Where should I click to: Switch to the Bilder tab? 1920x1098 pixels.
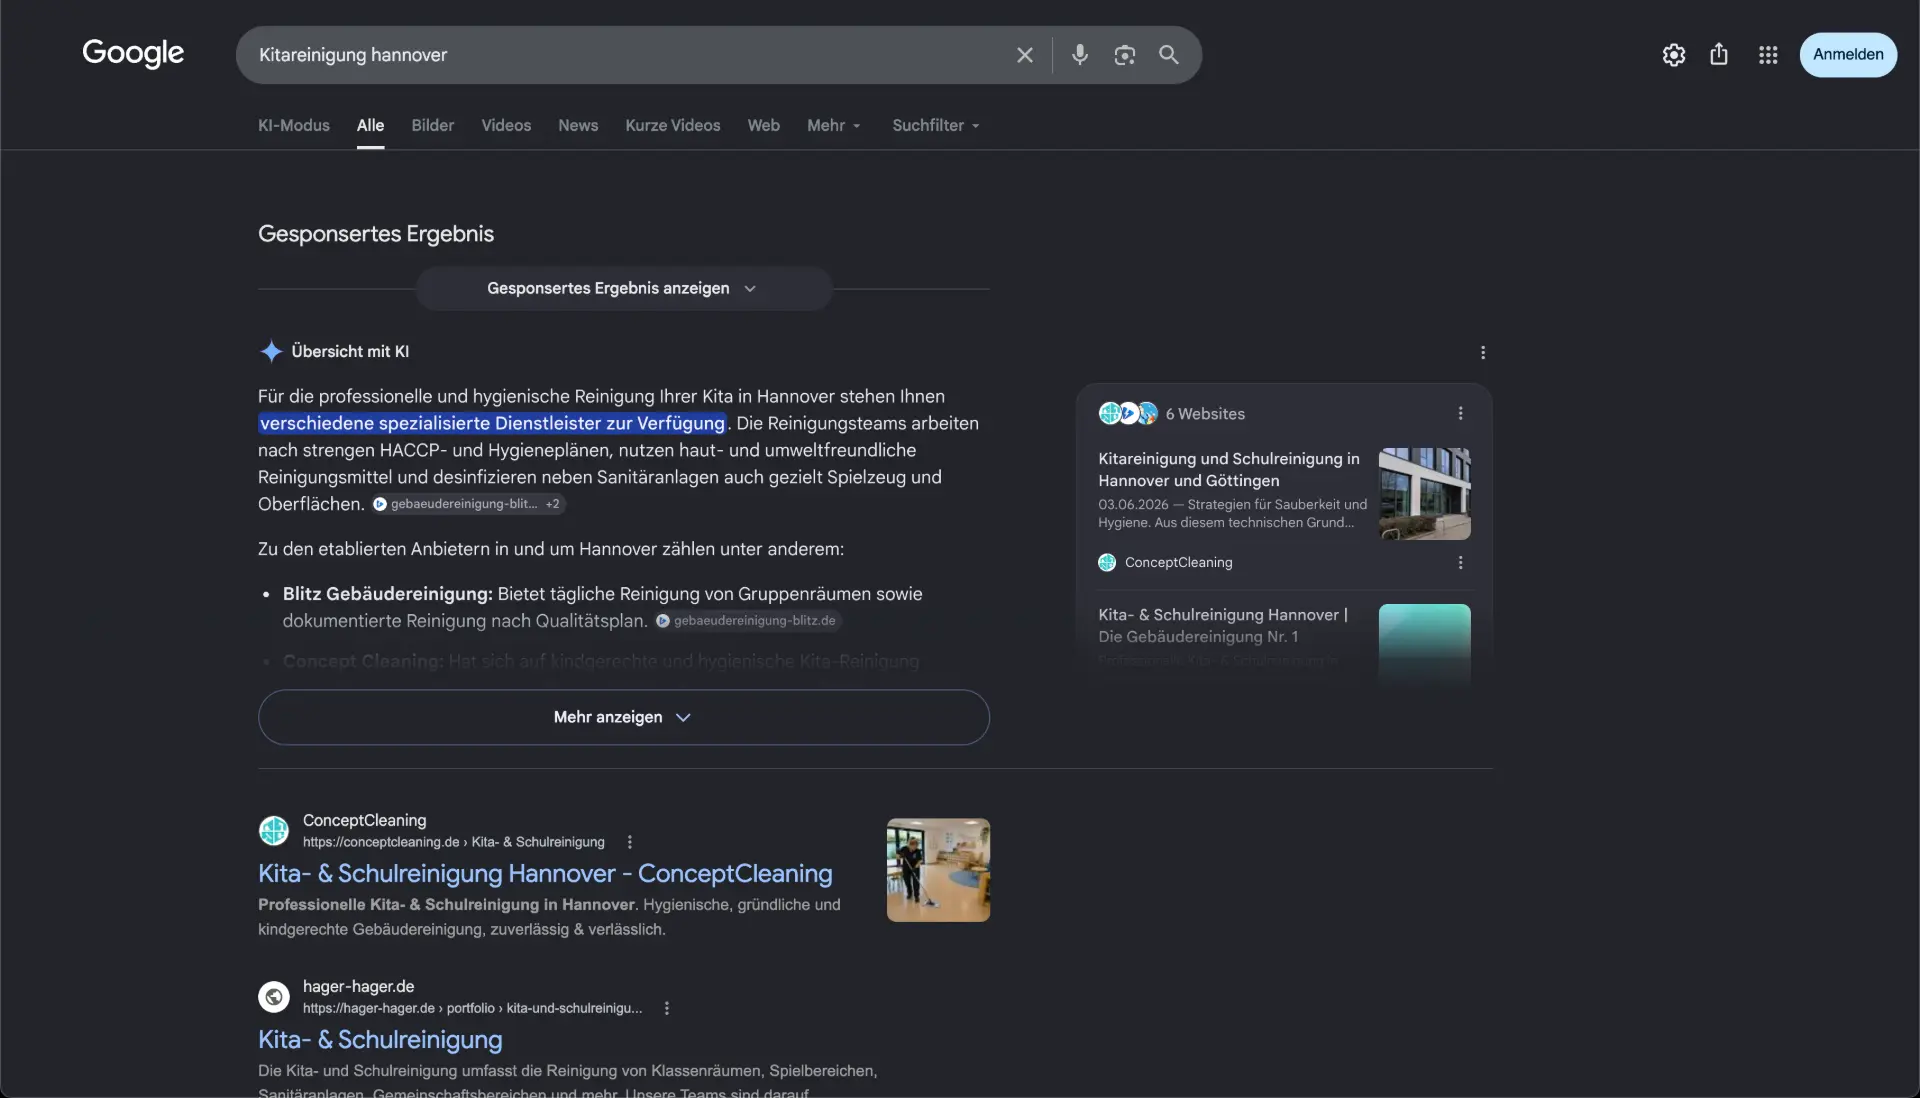pyautogui.click(x=433, y=125)
